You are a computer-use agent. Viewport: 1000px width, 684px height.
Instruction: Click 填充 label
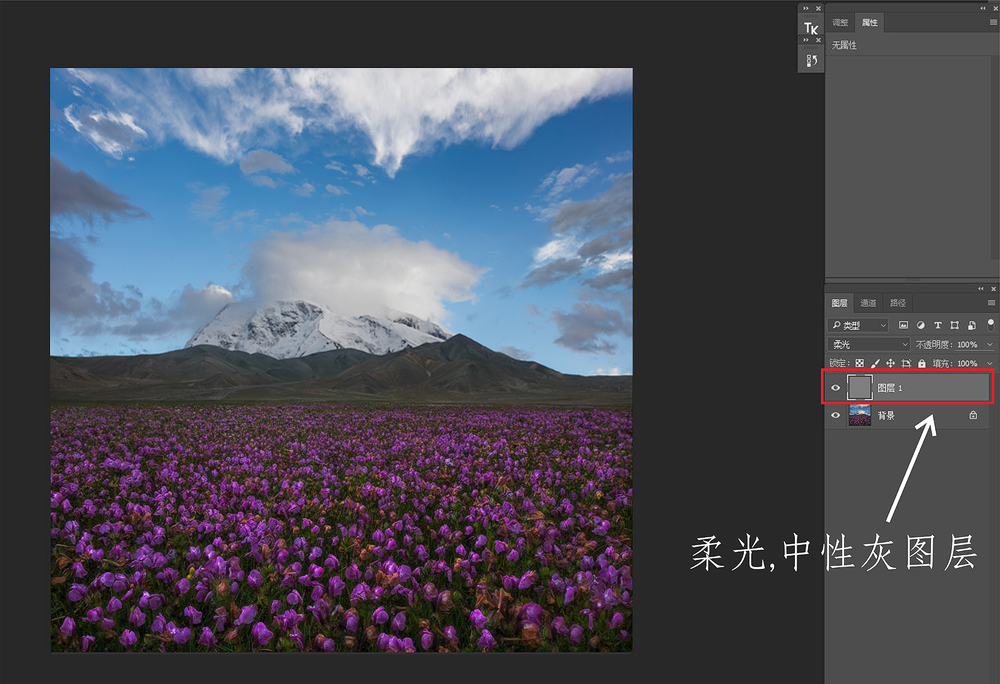(x=943, y=363)
